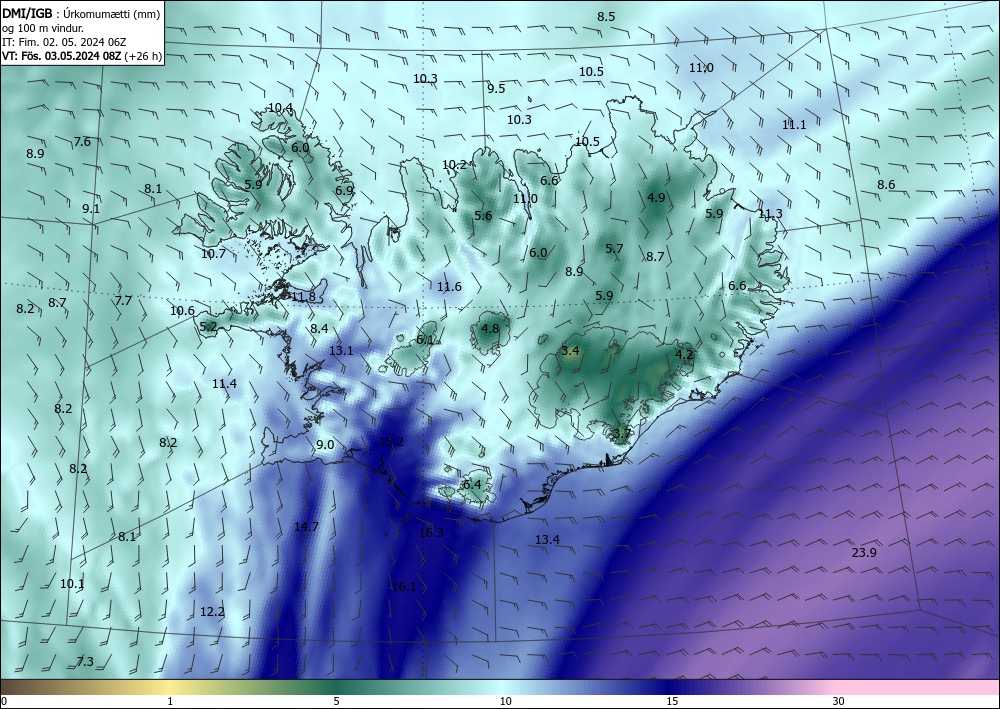Click the 15 tick on the color scale
The height and width of the screenshot is (709, 1000).
coord(672,702)
